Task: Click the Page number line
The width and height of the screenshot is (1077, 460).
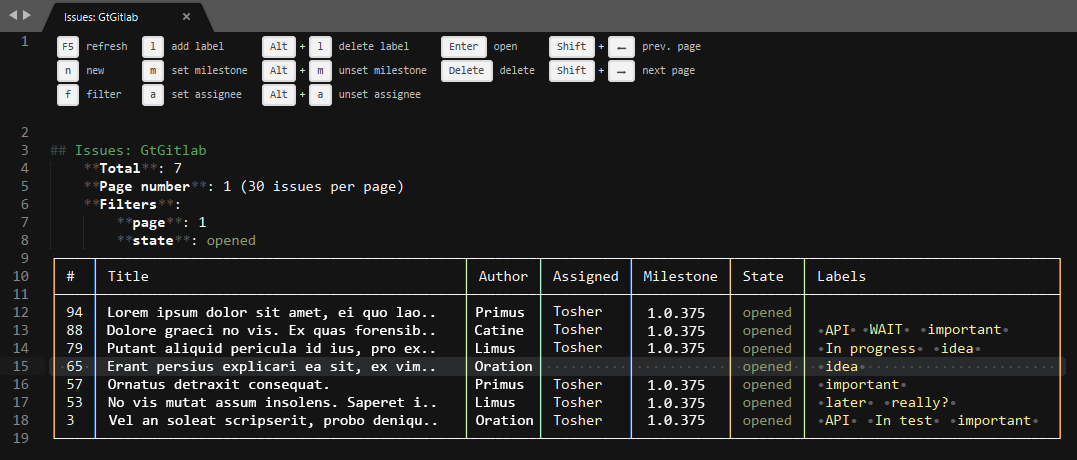Action: click(x=243, y=186)
